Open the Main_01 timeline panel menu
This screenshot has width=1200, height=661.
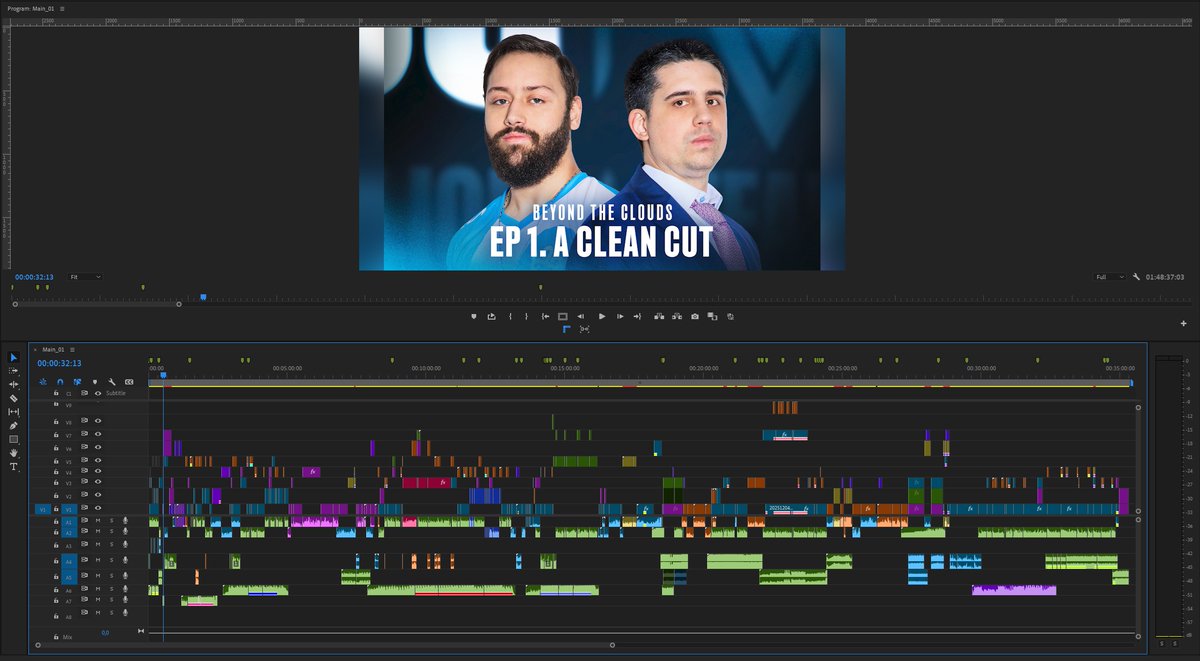tap(72, 350)
